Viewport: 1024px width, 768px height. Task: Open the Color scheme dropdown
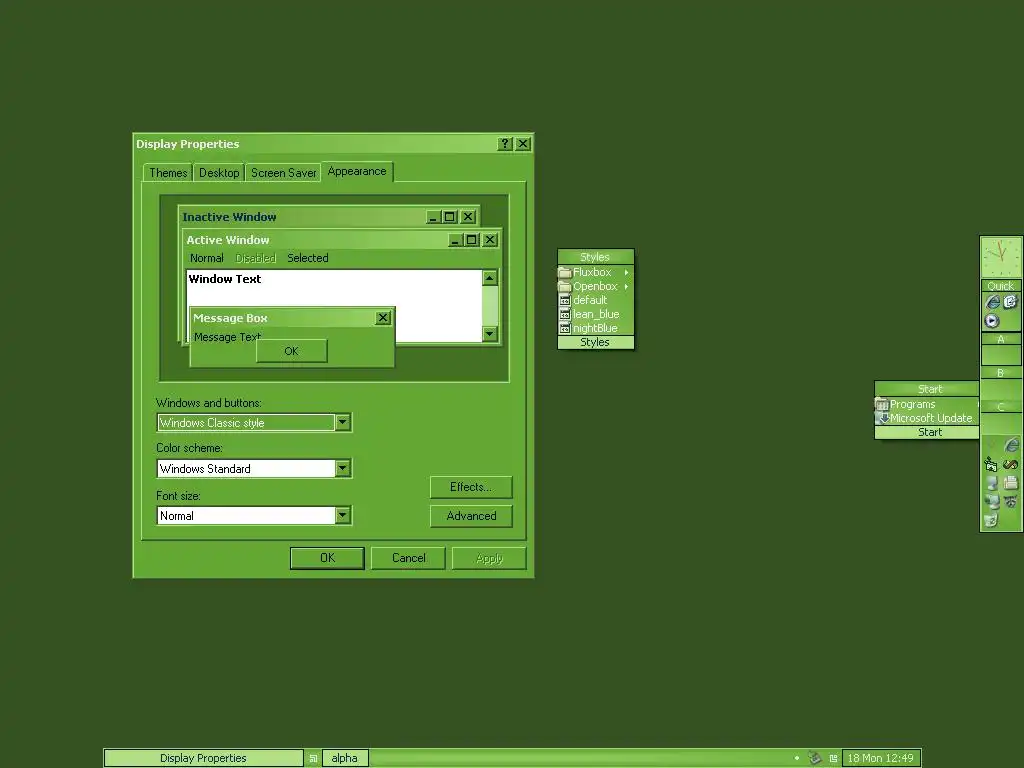click(343, 468)
